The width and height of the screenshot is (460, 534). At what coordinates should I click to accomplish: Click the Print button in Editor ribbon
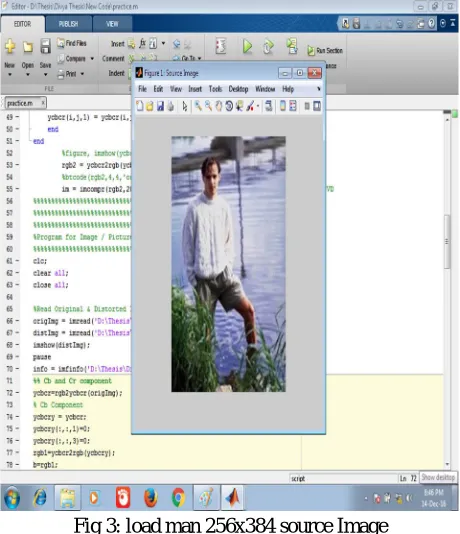click(x=67, y=74)
